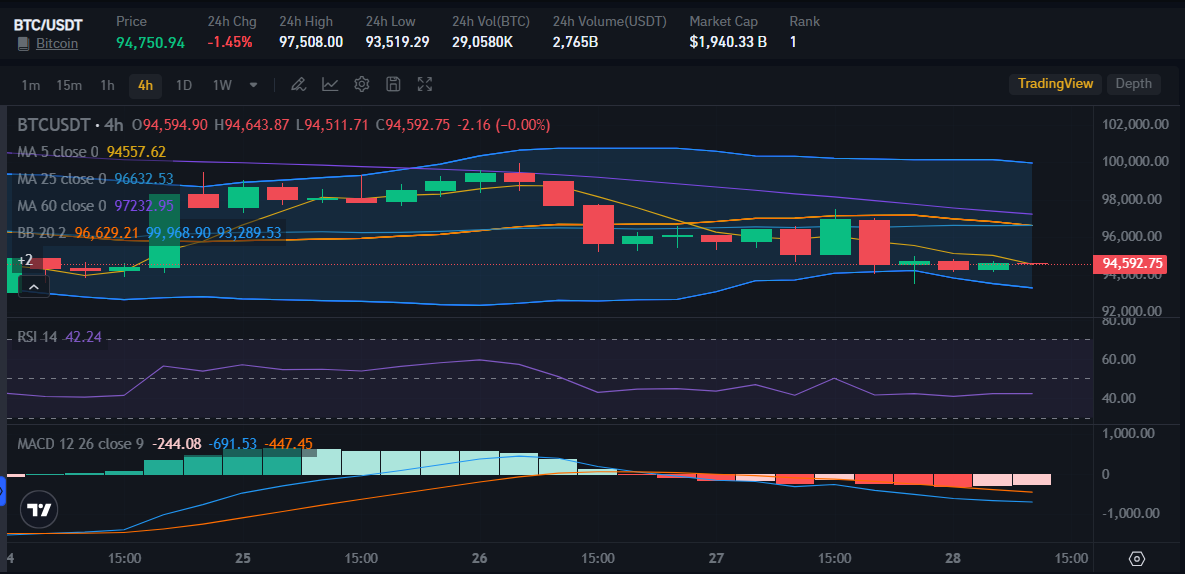Click the +2 hidden indicators label

click(25, 260)
